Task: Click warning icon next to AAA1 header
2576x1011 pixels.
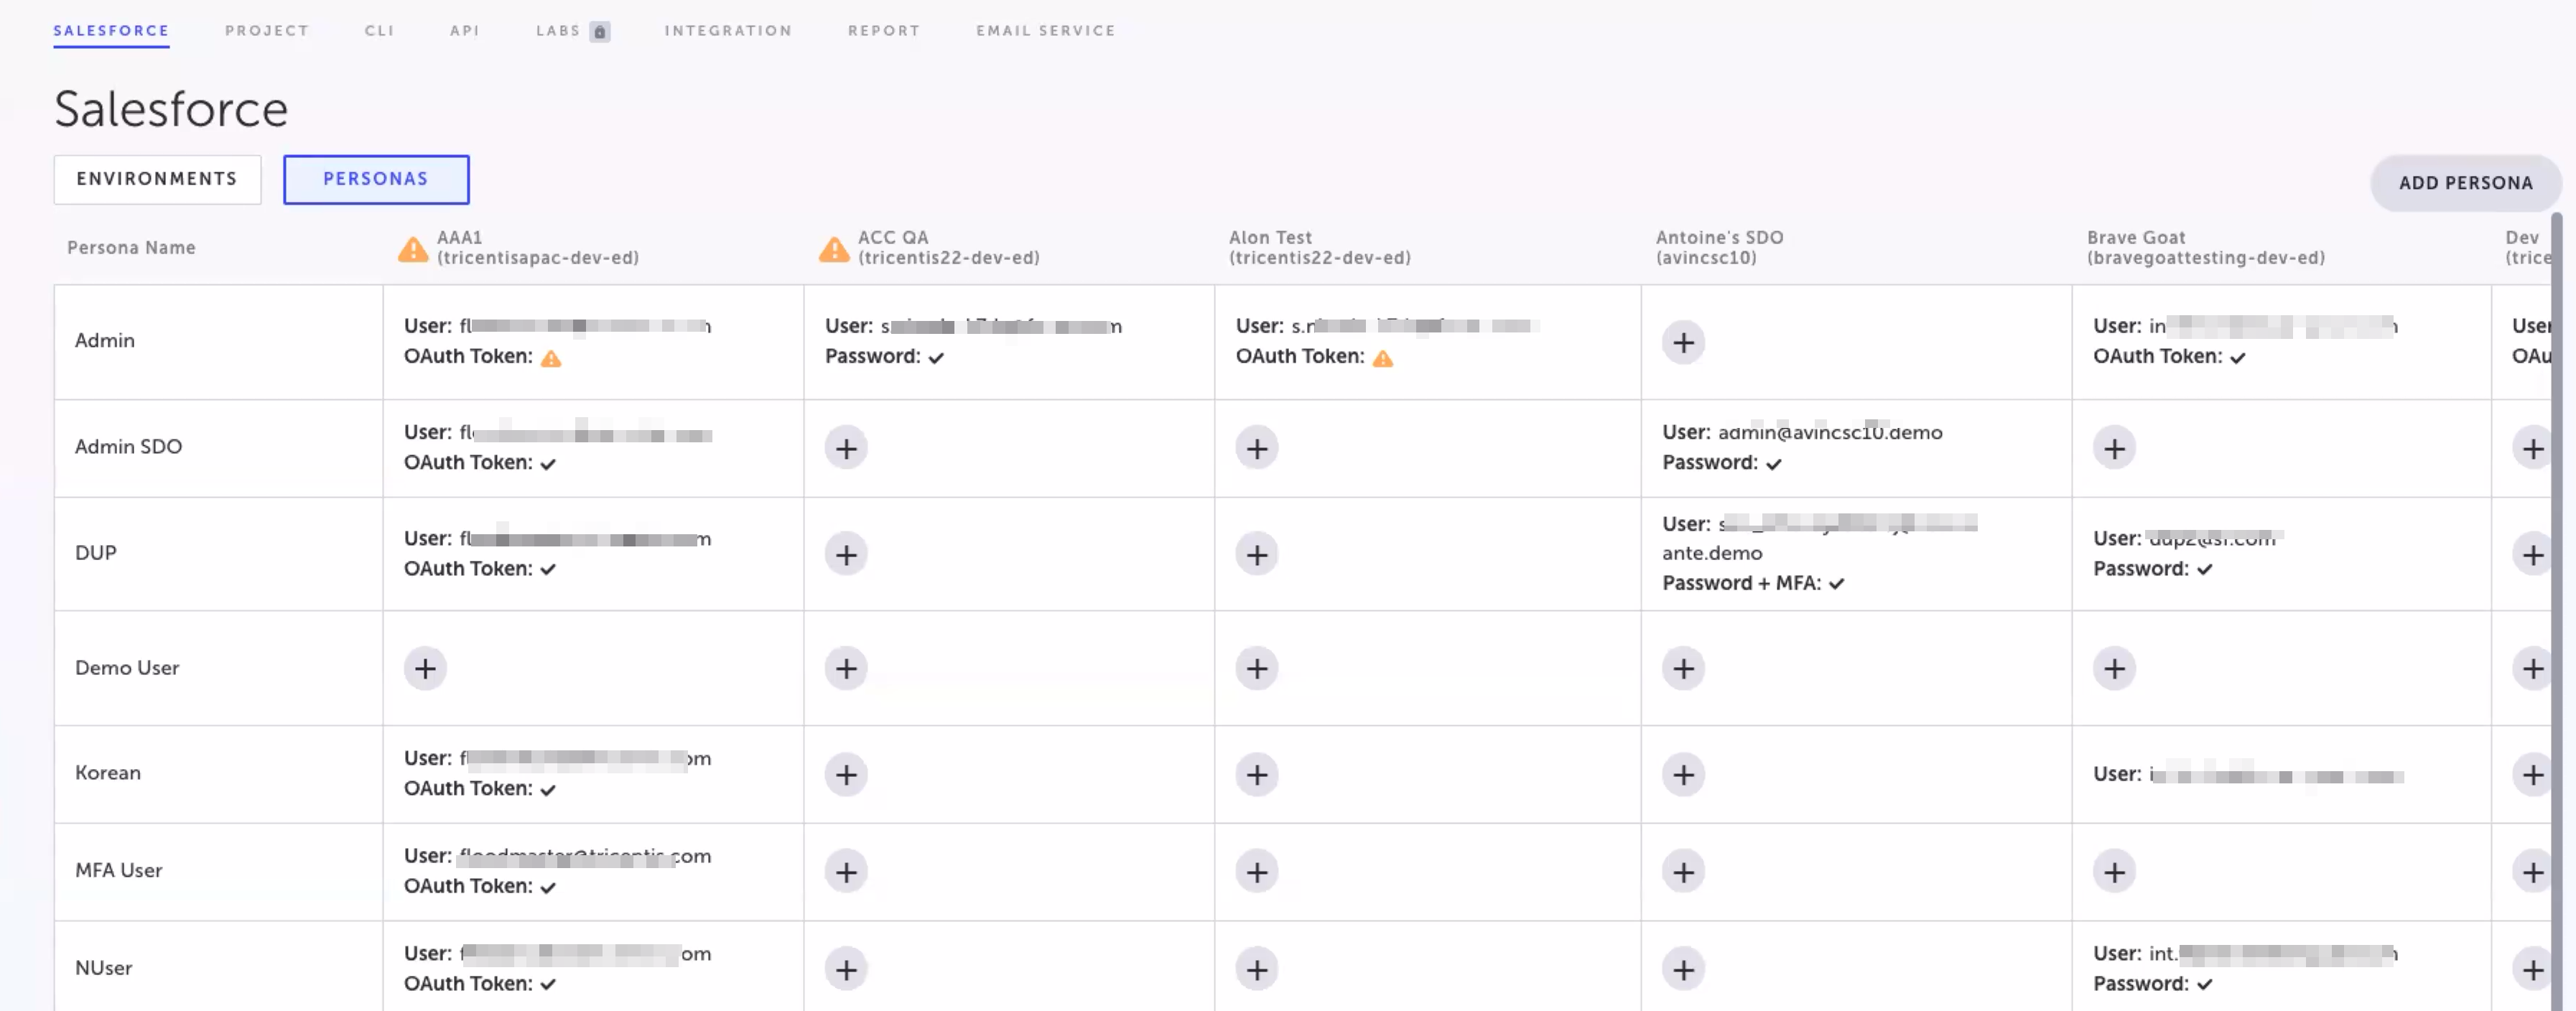Action: (412, 249)
